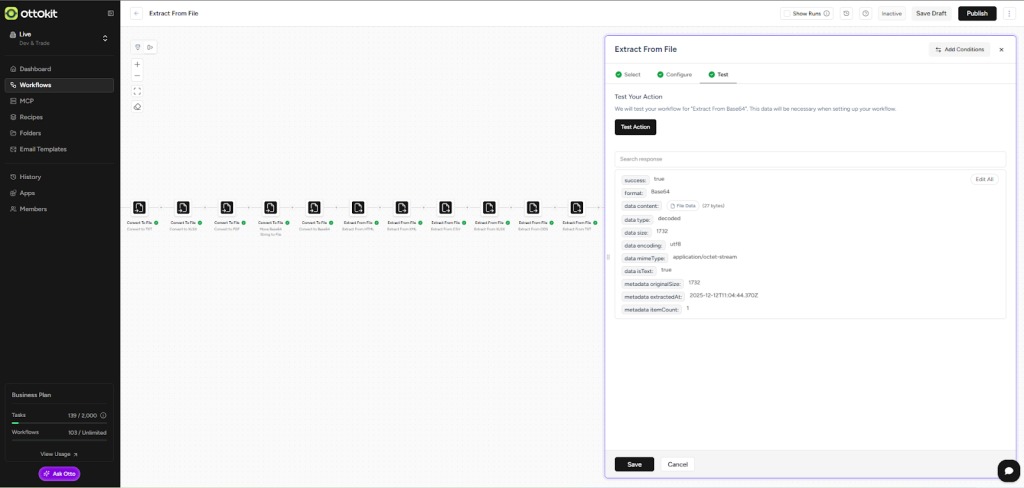Open the Live workspace switcher
1024x488 pixels.
tap(59, 38)
